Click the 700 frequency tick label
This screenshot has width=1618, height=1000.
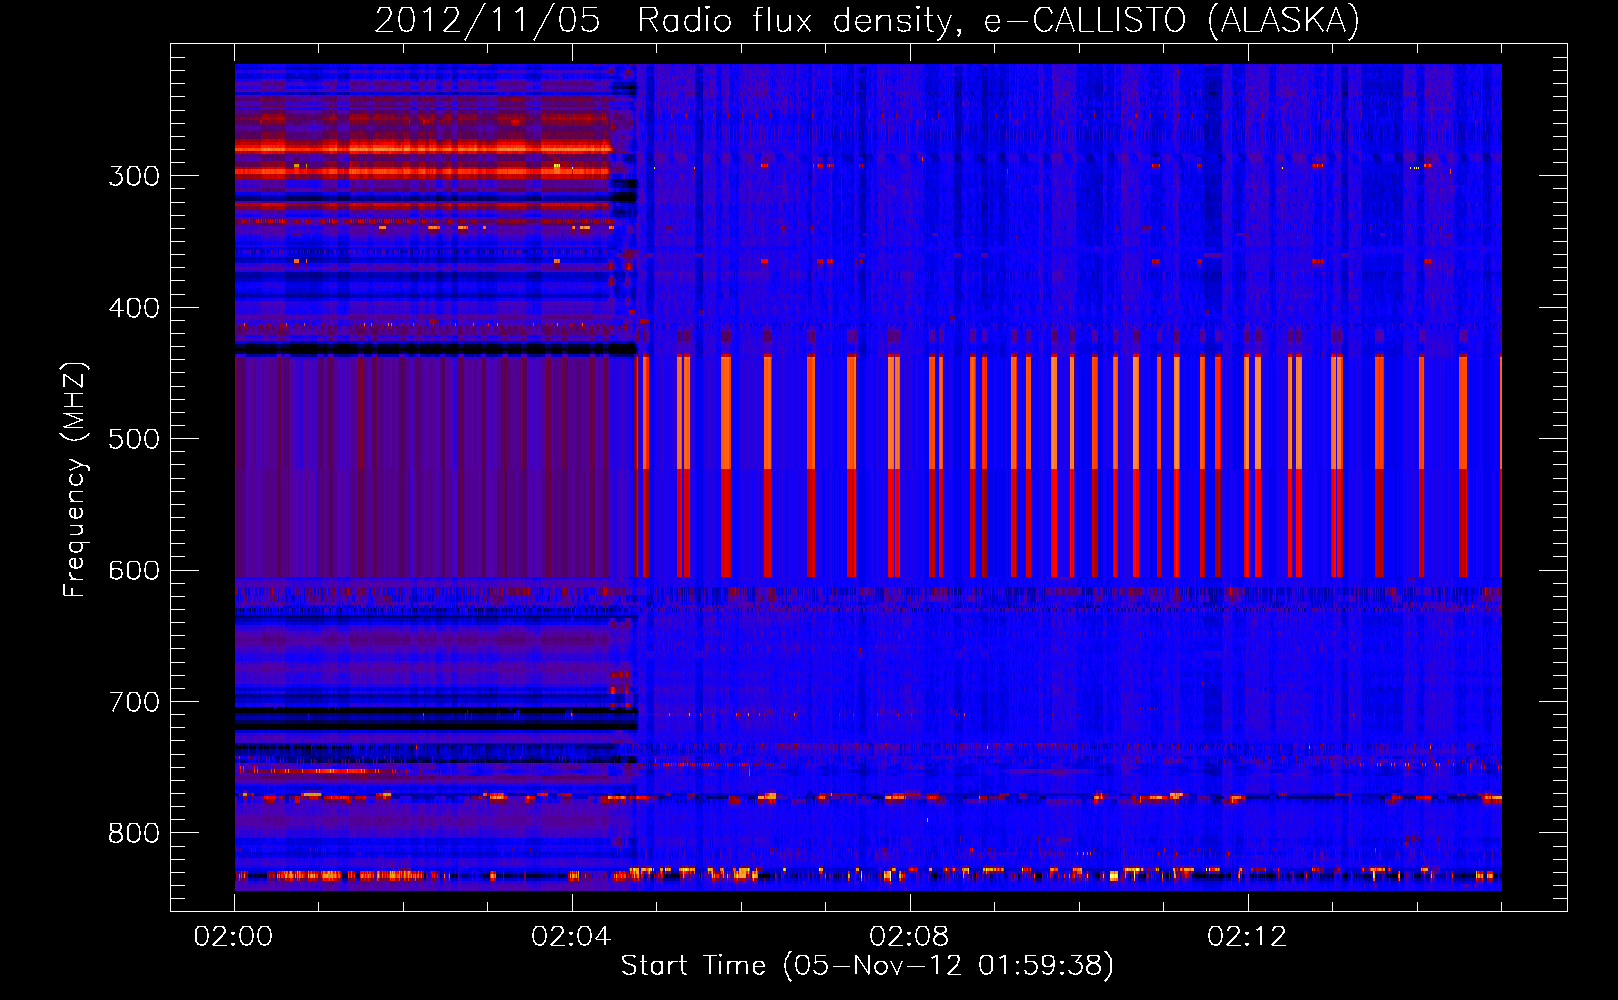click(x=134, y=702)
